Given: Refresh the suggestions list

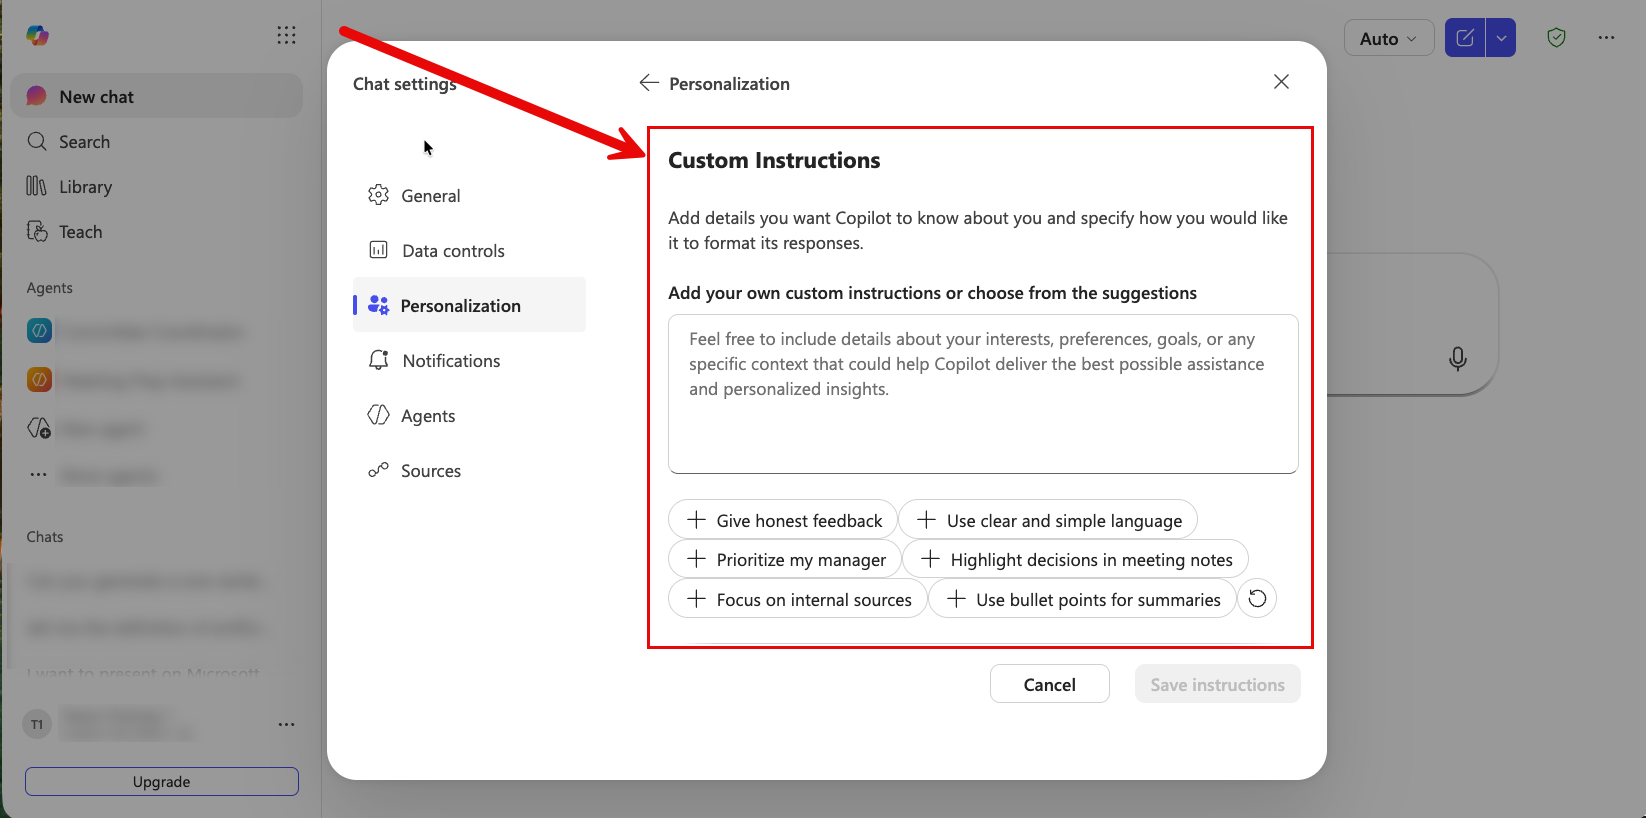Looking at the screenshot, I should click(x=1257, y=599).
